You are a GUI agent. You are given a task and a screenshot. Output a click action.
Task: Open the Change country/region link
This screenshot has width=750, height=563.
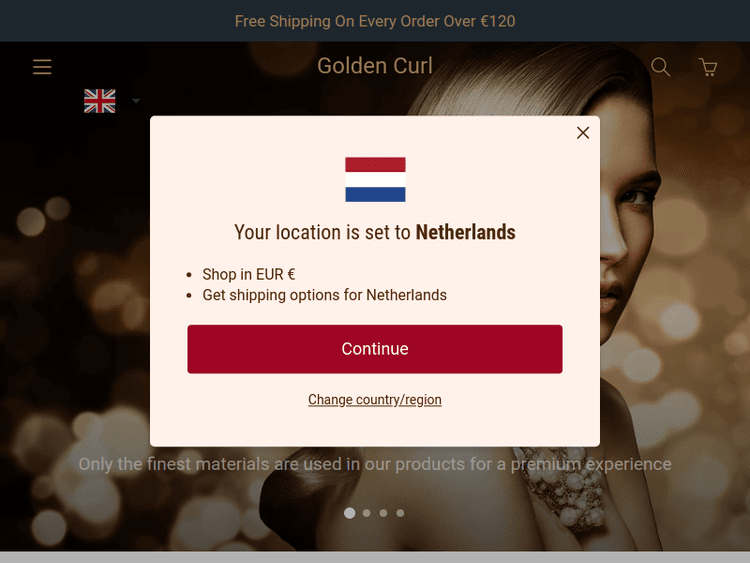[375, 399]
